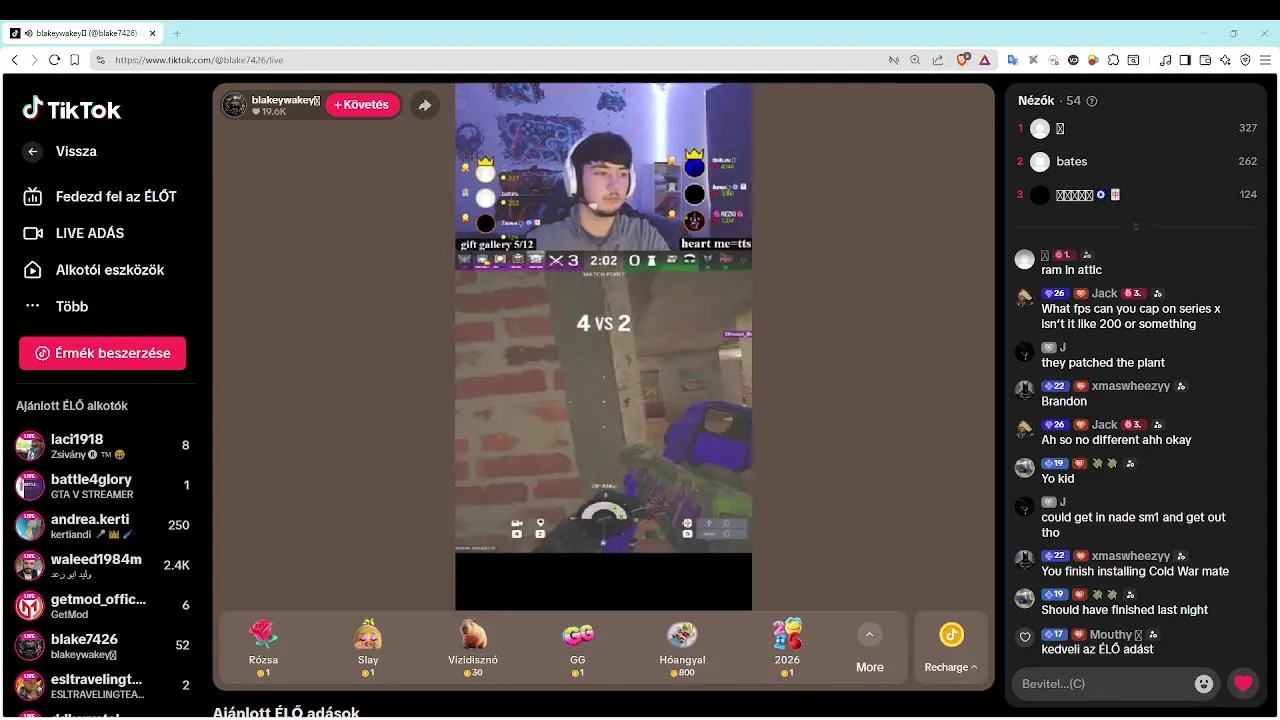Click the Követés follow button
The image size is (1280, 720).
(x=362, y=105)
